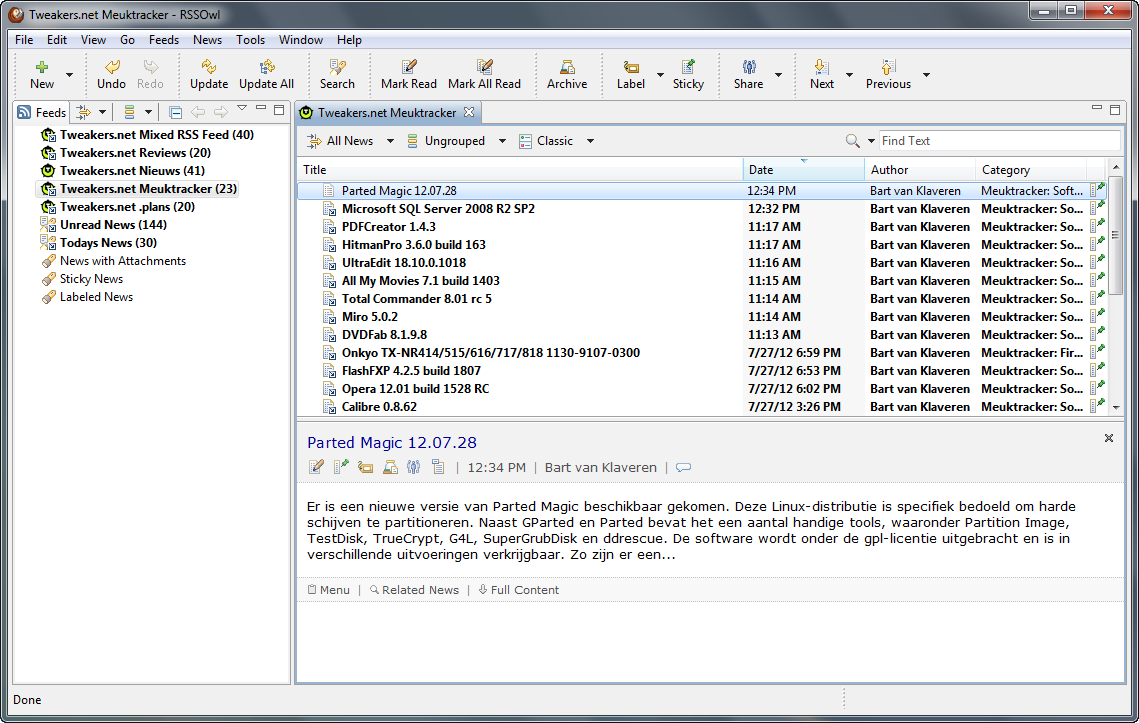
Task: Click the Update All toolbar icon
Action: (266, 68)
